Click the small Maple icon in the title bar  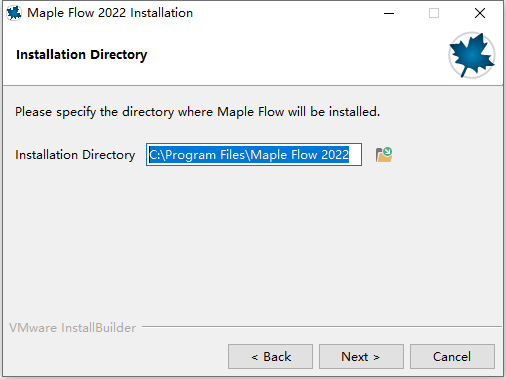[x=14, y=13]
